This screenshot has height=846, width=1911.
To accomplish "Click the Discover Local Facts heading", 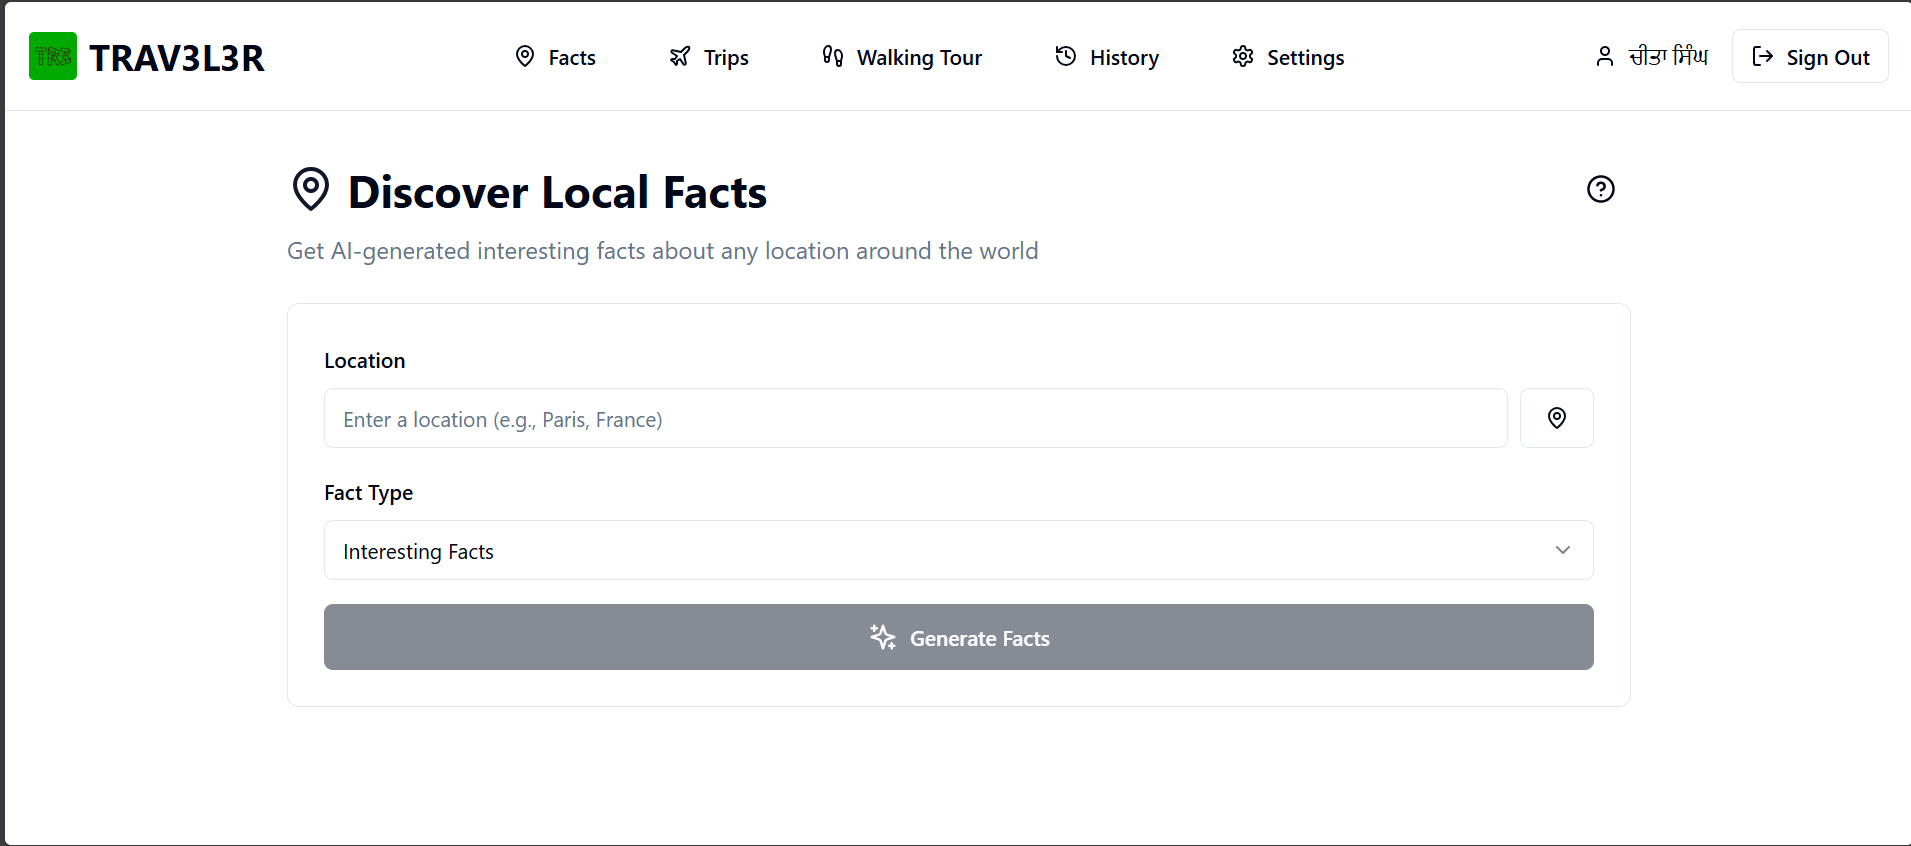I will (557, 192).
